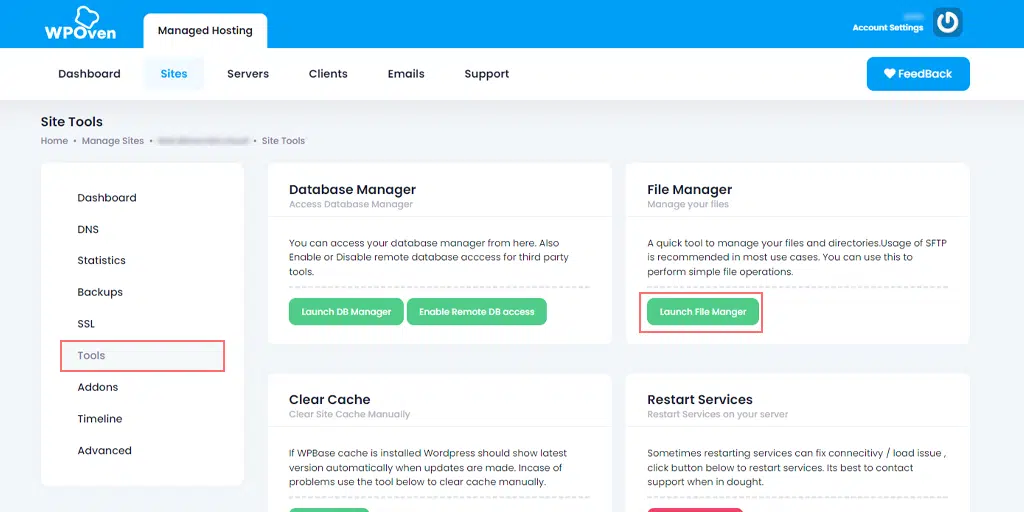Viewport: 1024px width, 512px height.
Task: Open Account Settings
Action: click(x=888, y=28)
